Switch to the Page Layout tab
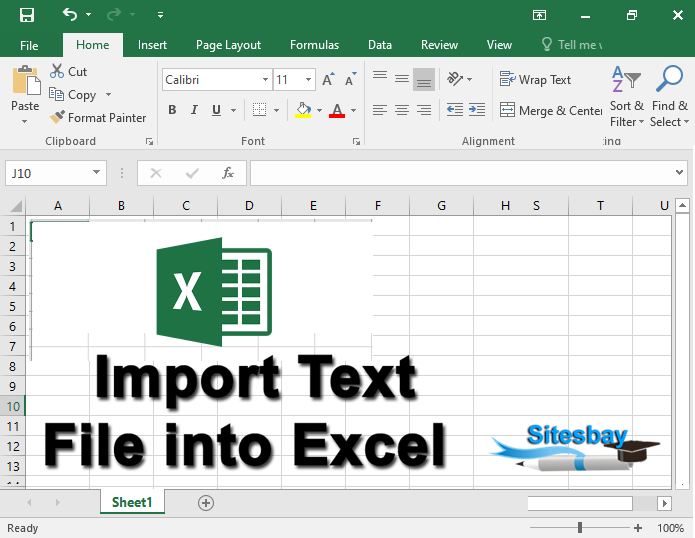Image resolution: width=695 pixels, height=538 pixels. click(228, 45)
